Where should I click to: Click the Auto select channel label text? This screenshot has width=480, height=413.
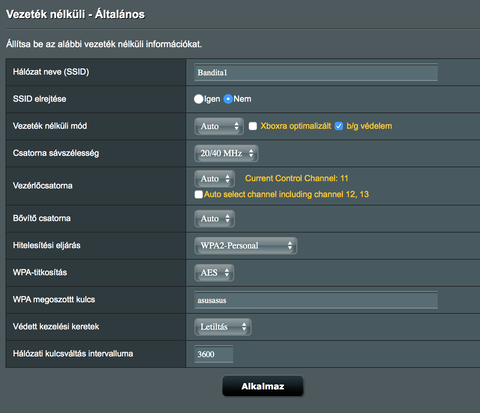pyautogui.click(x=286, y=194)
